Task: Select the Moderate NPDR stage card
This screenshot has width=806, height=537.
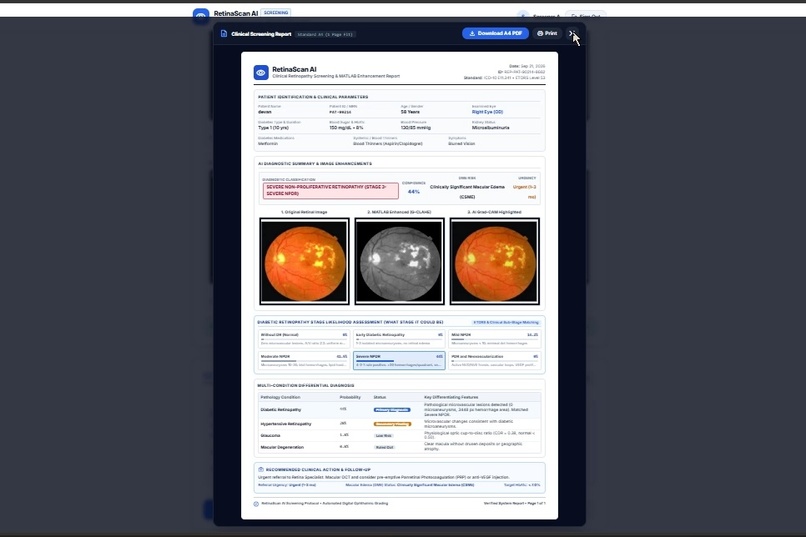Action: tap(304, 360)
